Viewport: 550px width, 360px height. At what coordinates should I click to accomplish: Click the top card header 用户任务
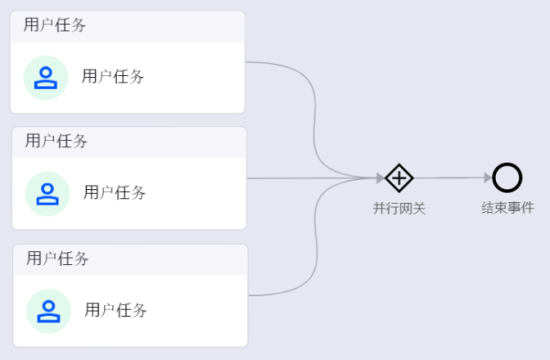tap(55, 25)
